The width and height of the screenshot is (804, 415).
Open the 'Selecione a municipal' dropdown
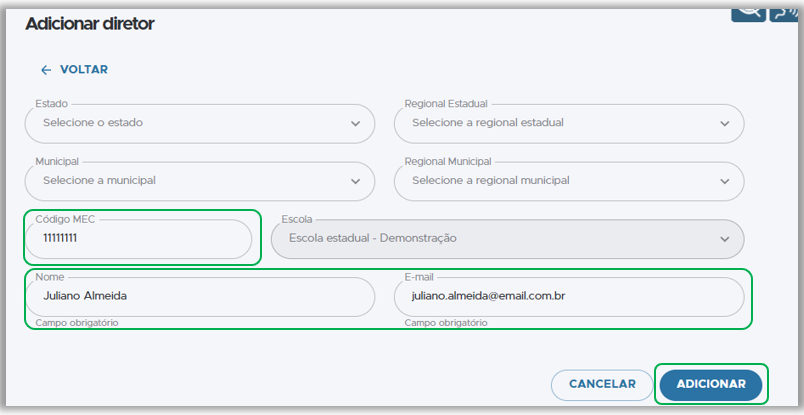[x=200, y=182]
